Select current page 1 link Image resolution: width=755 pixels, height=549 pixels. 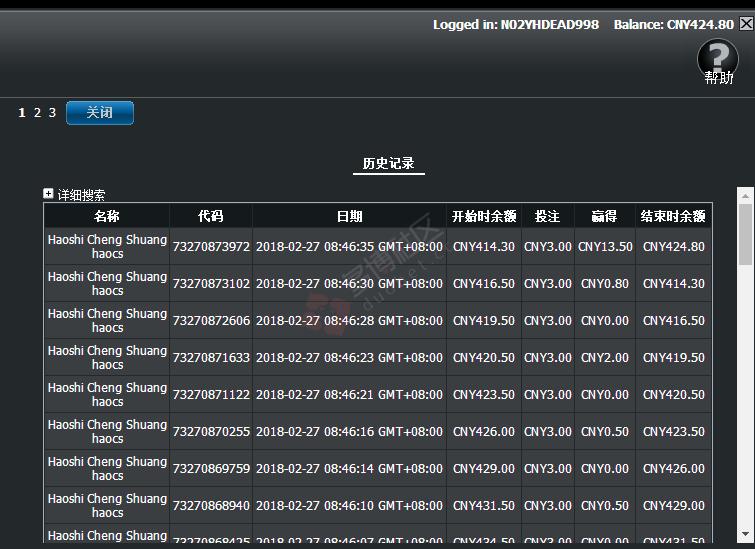click(x=22, y=113)
